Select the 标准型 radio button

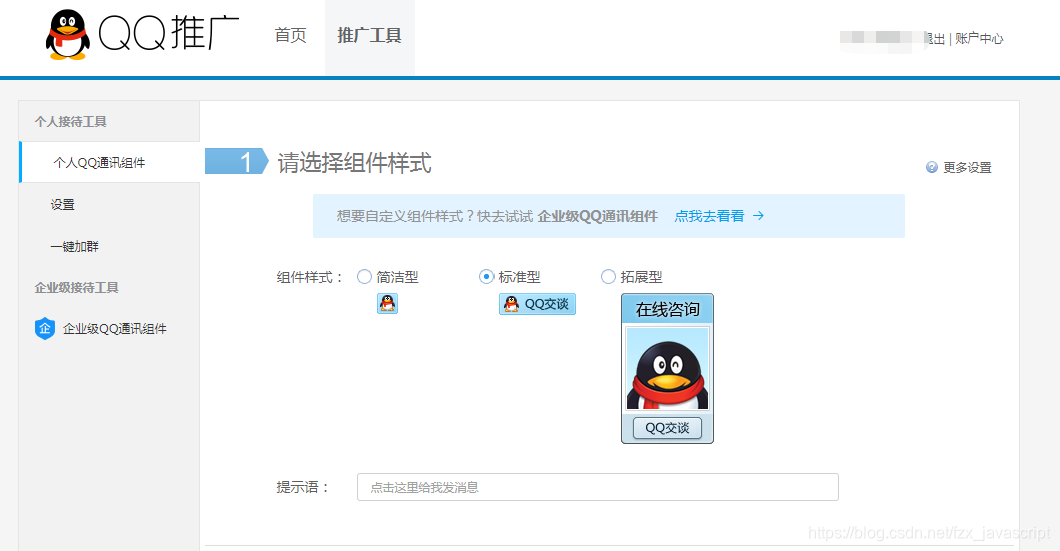coord(486,277)
